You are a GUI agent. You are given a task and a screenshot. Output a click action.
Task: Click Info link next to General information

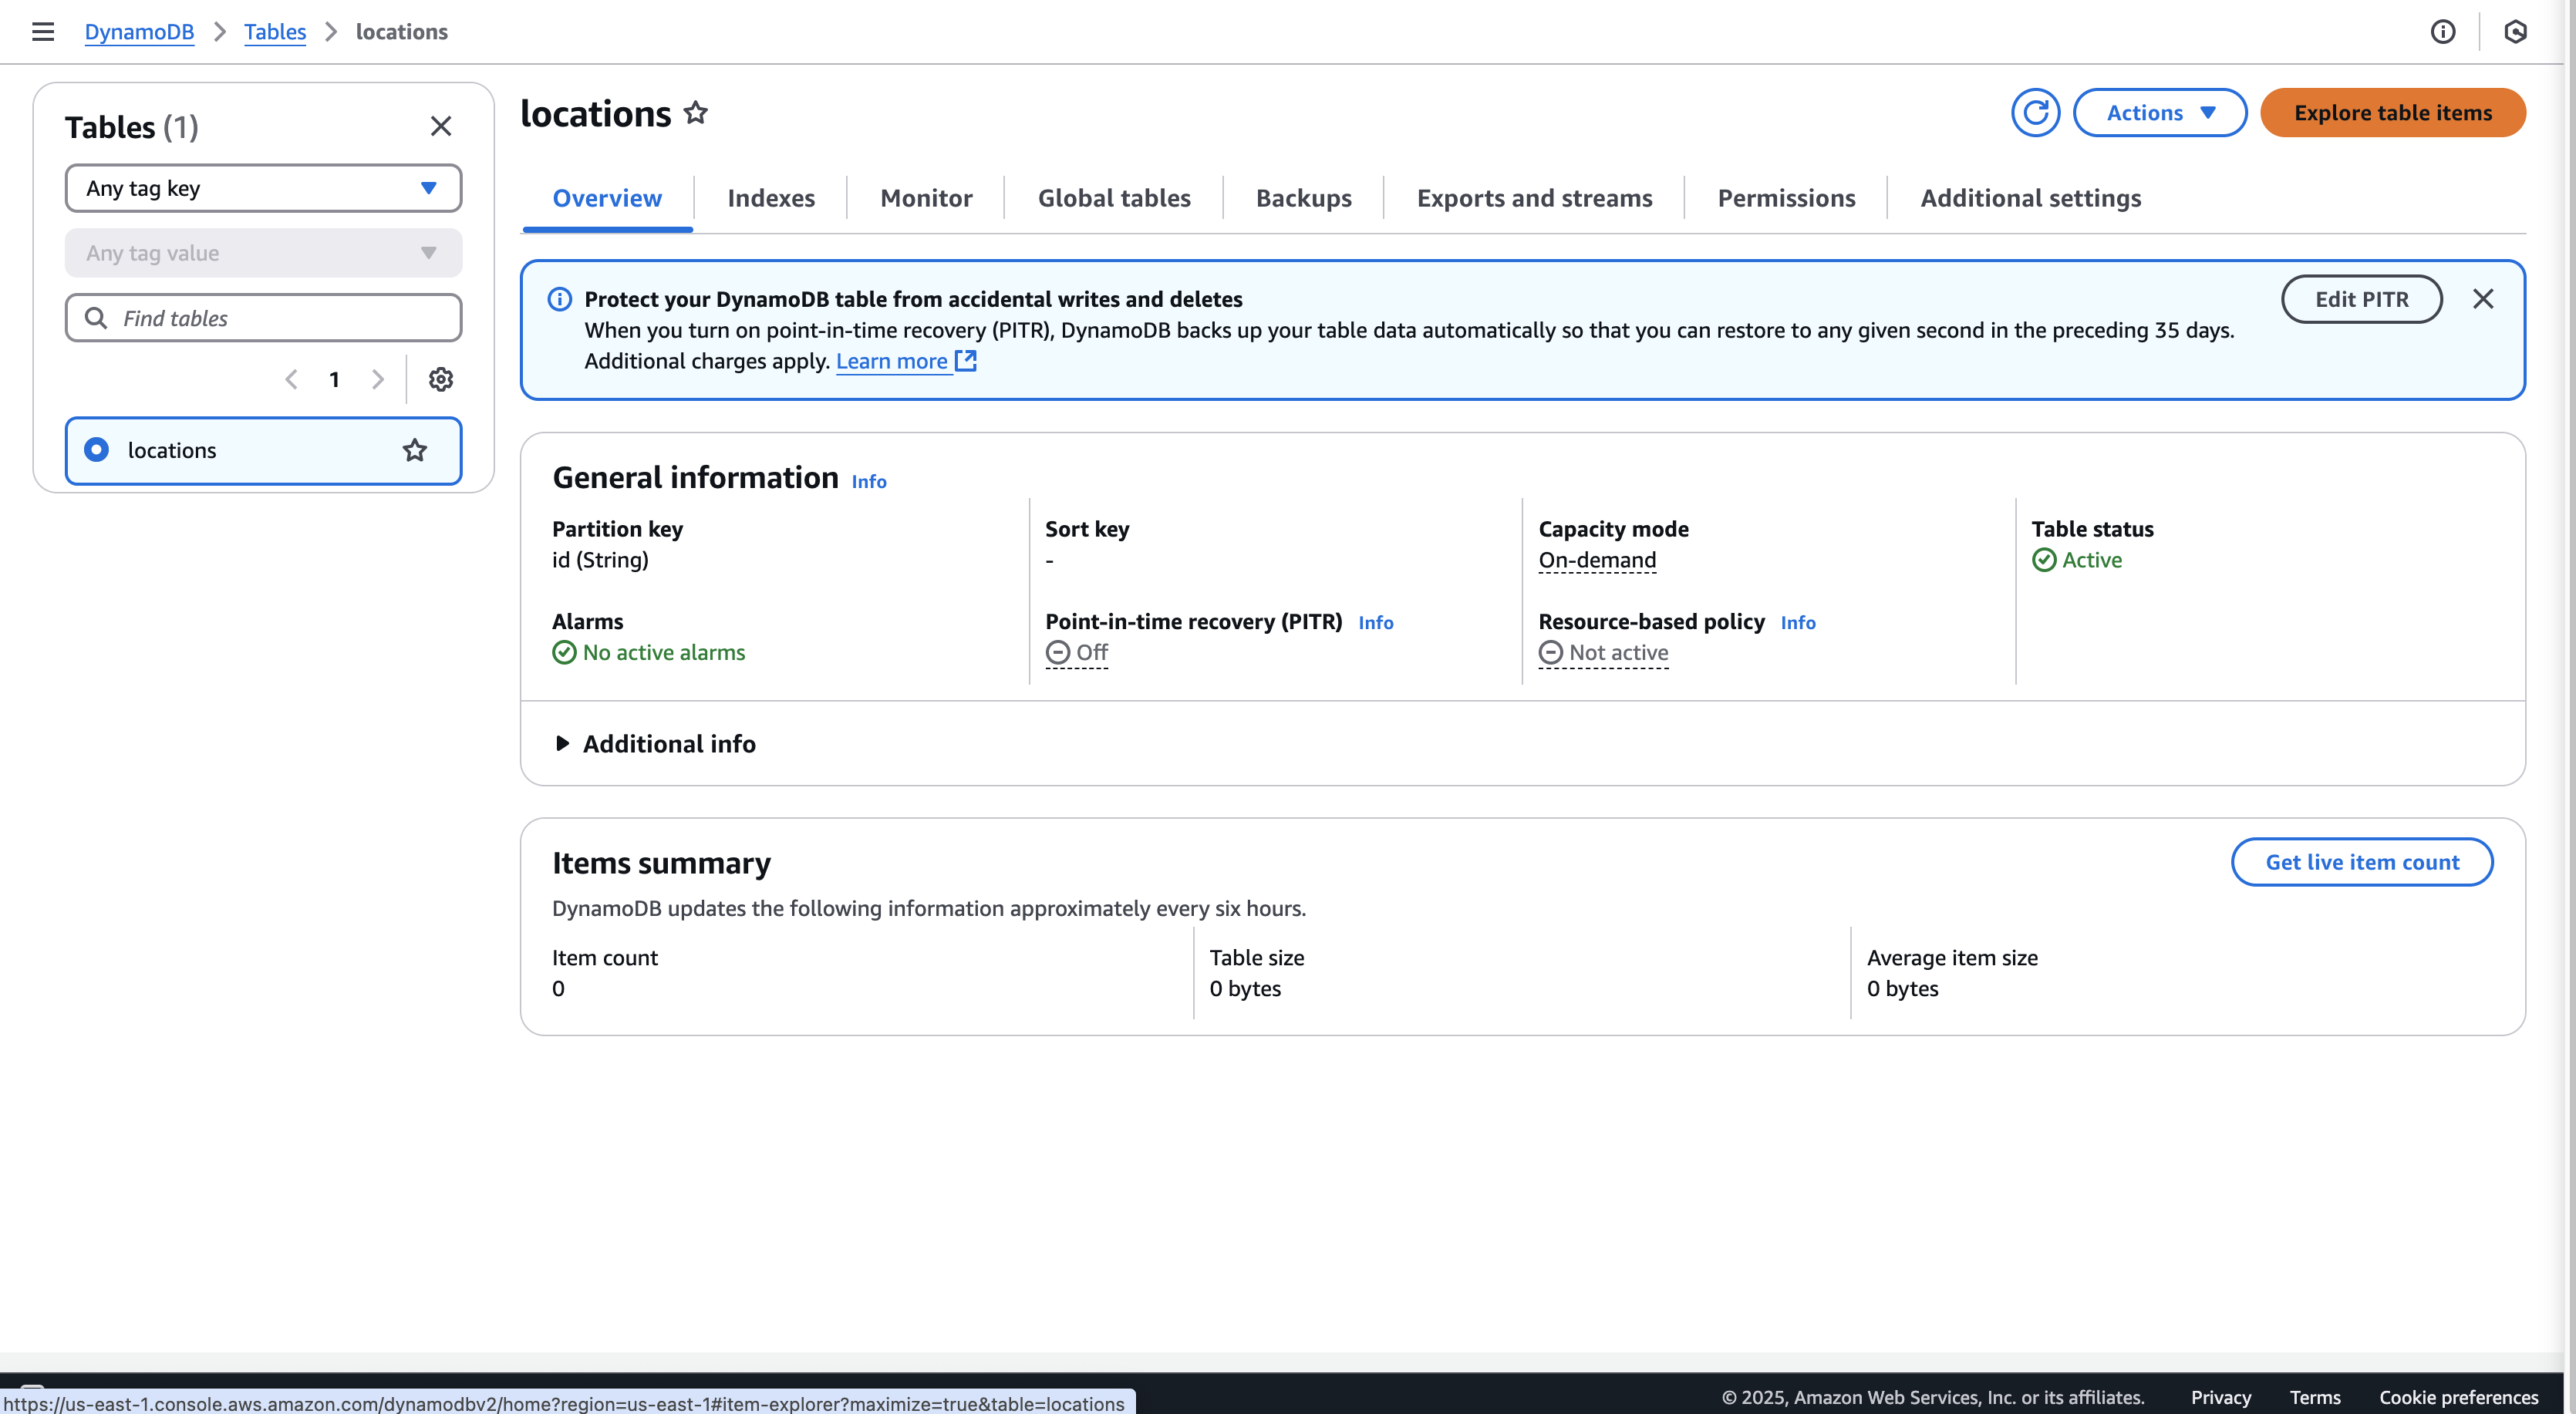click(869, 482)
